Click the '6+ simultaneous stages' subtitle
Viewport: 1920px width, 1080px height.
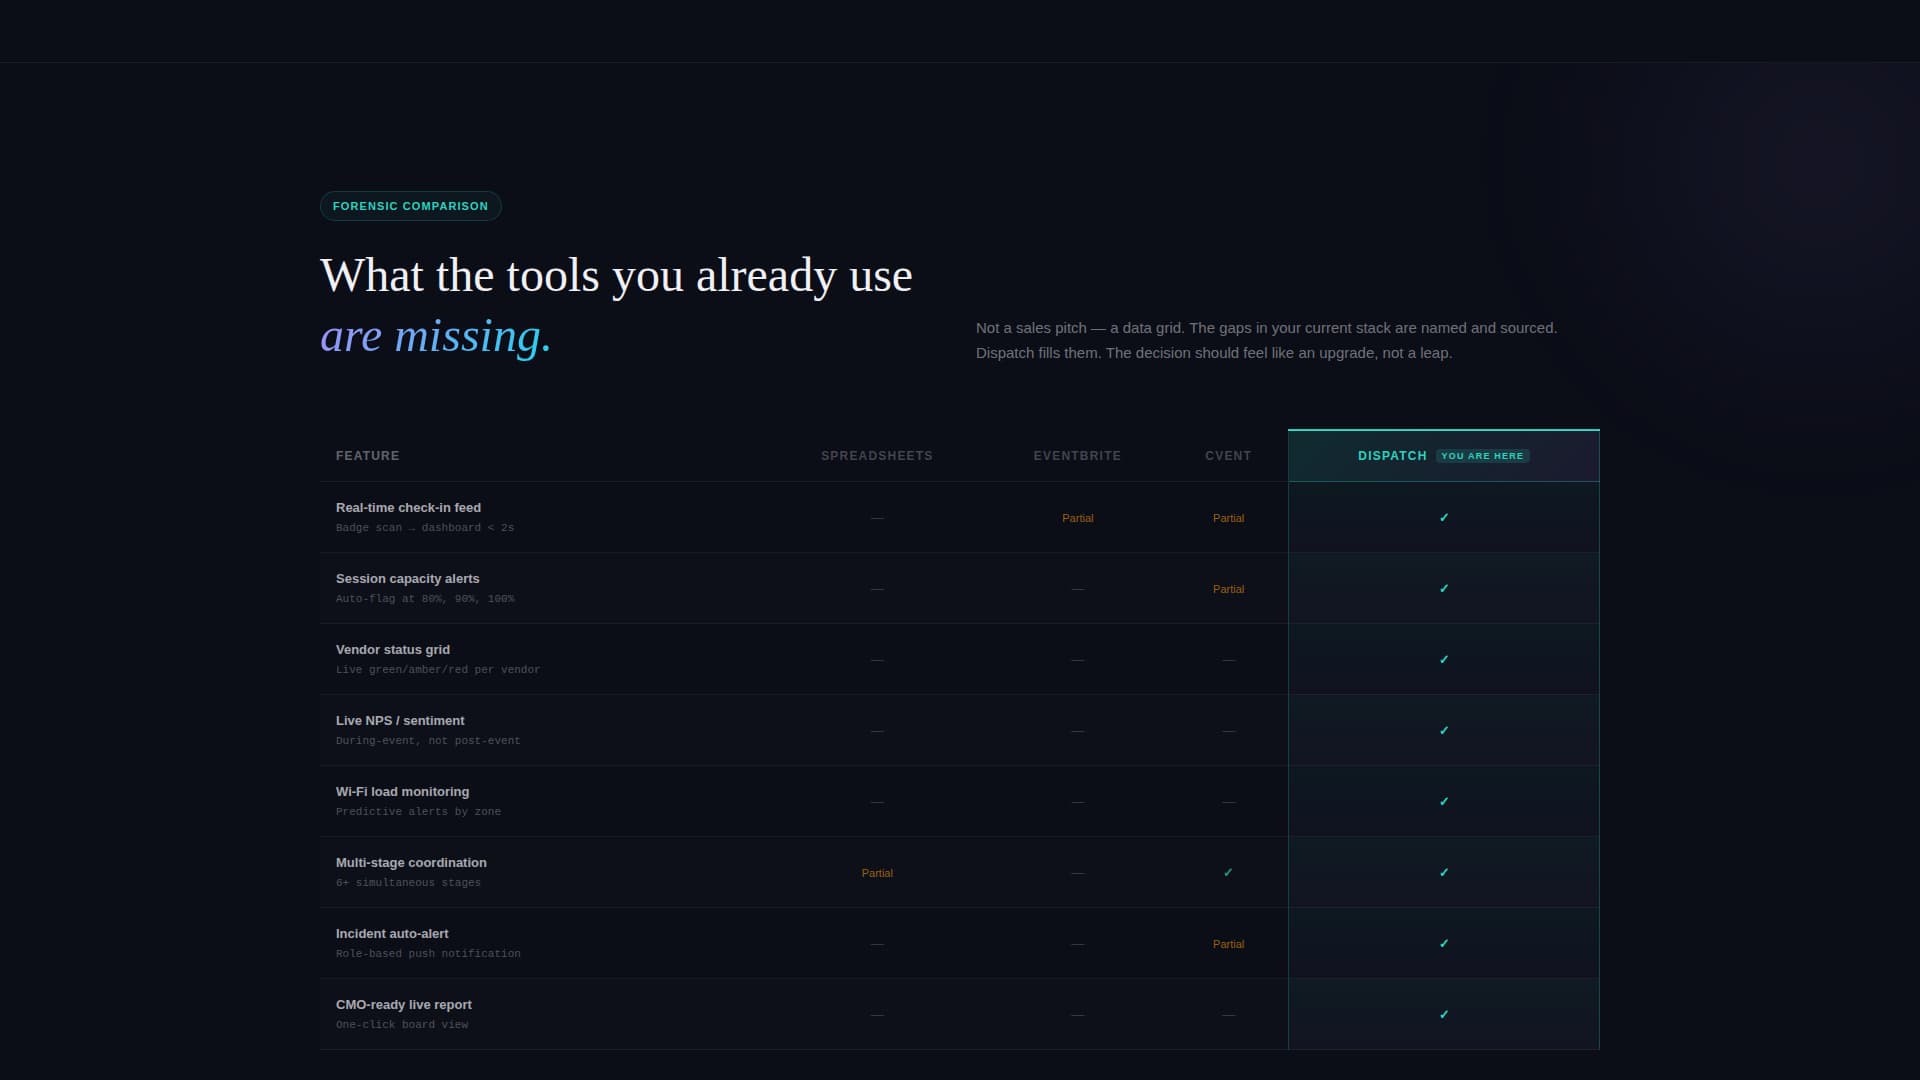click(408, 883)
